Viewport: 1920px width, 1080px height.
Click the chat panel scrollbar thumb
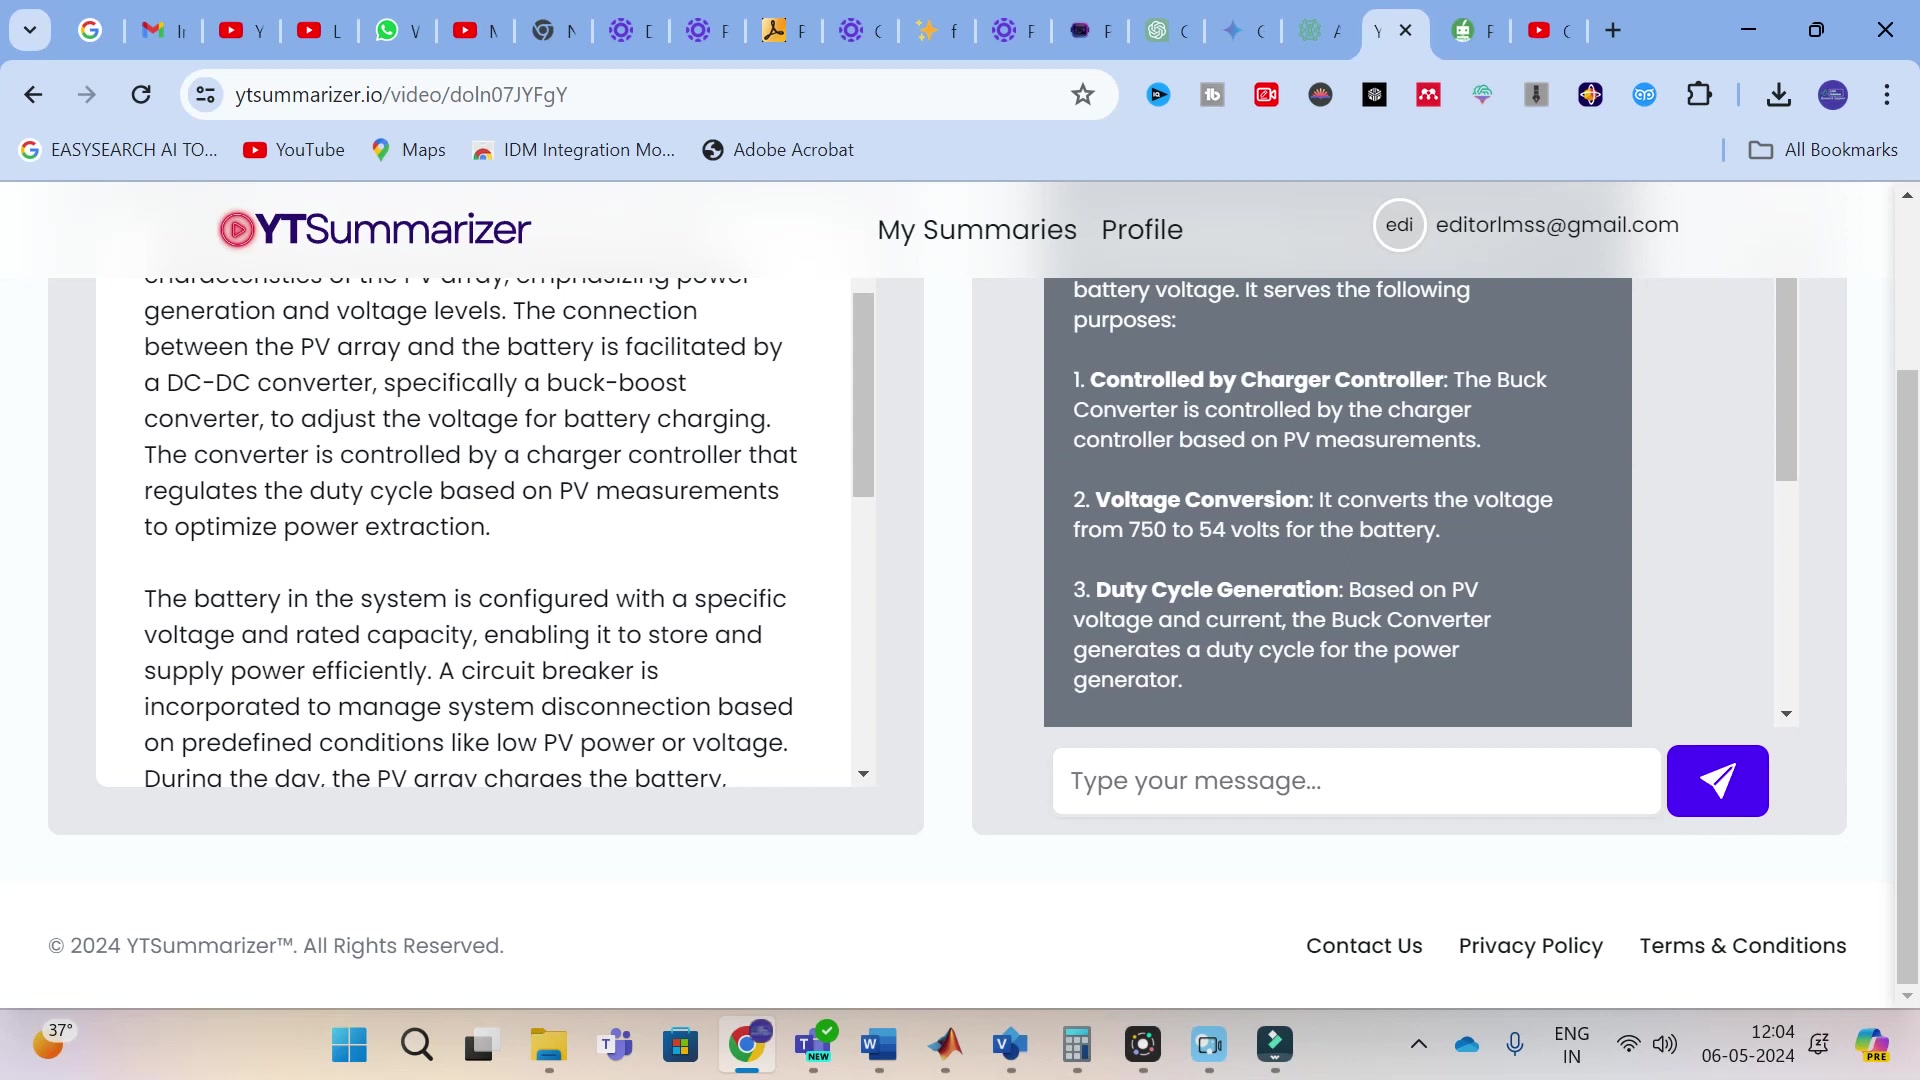pos(1786,380)
